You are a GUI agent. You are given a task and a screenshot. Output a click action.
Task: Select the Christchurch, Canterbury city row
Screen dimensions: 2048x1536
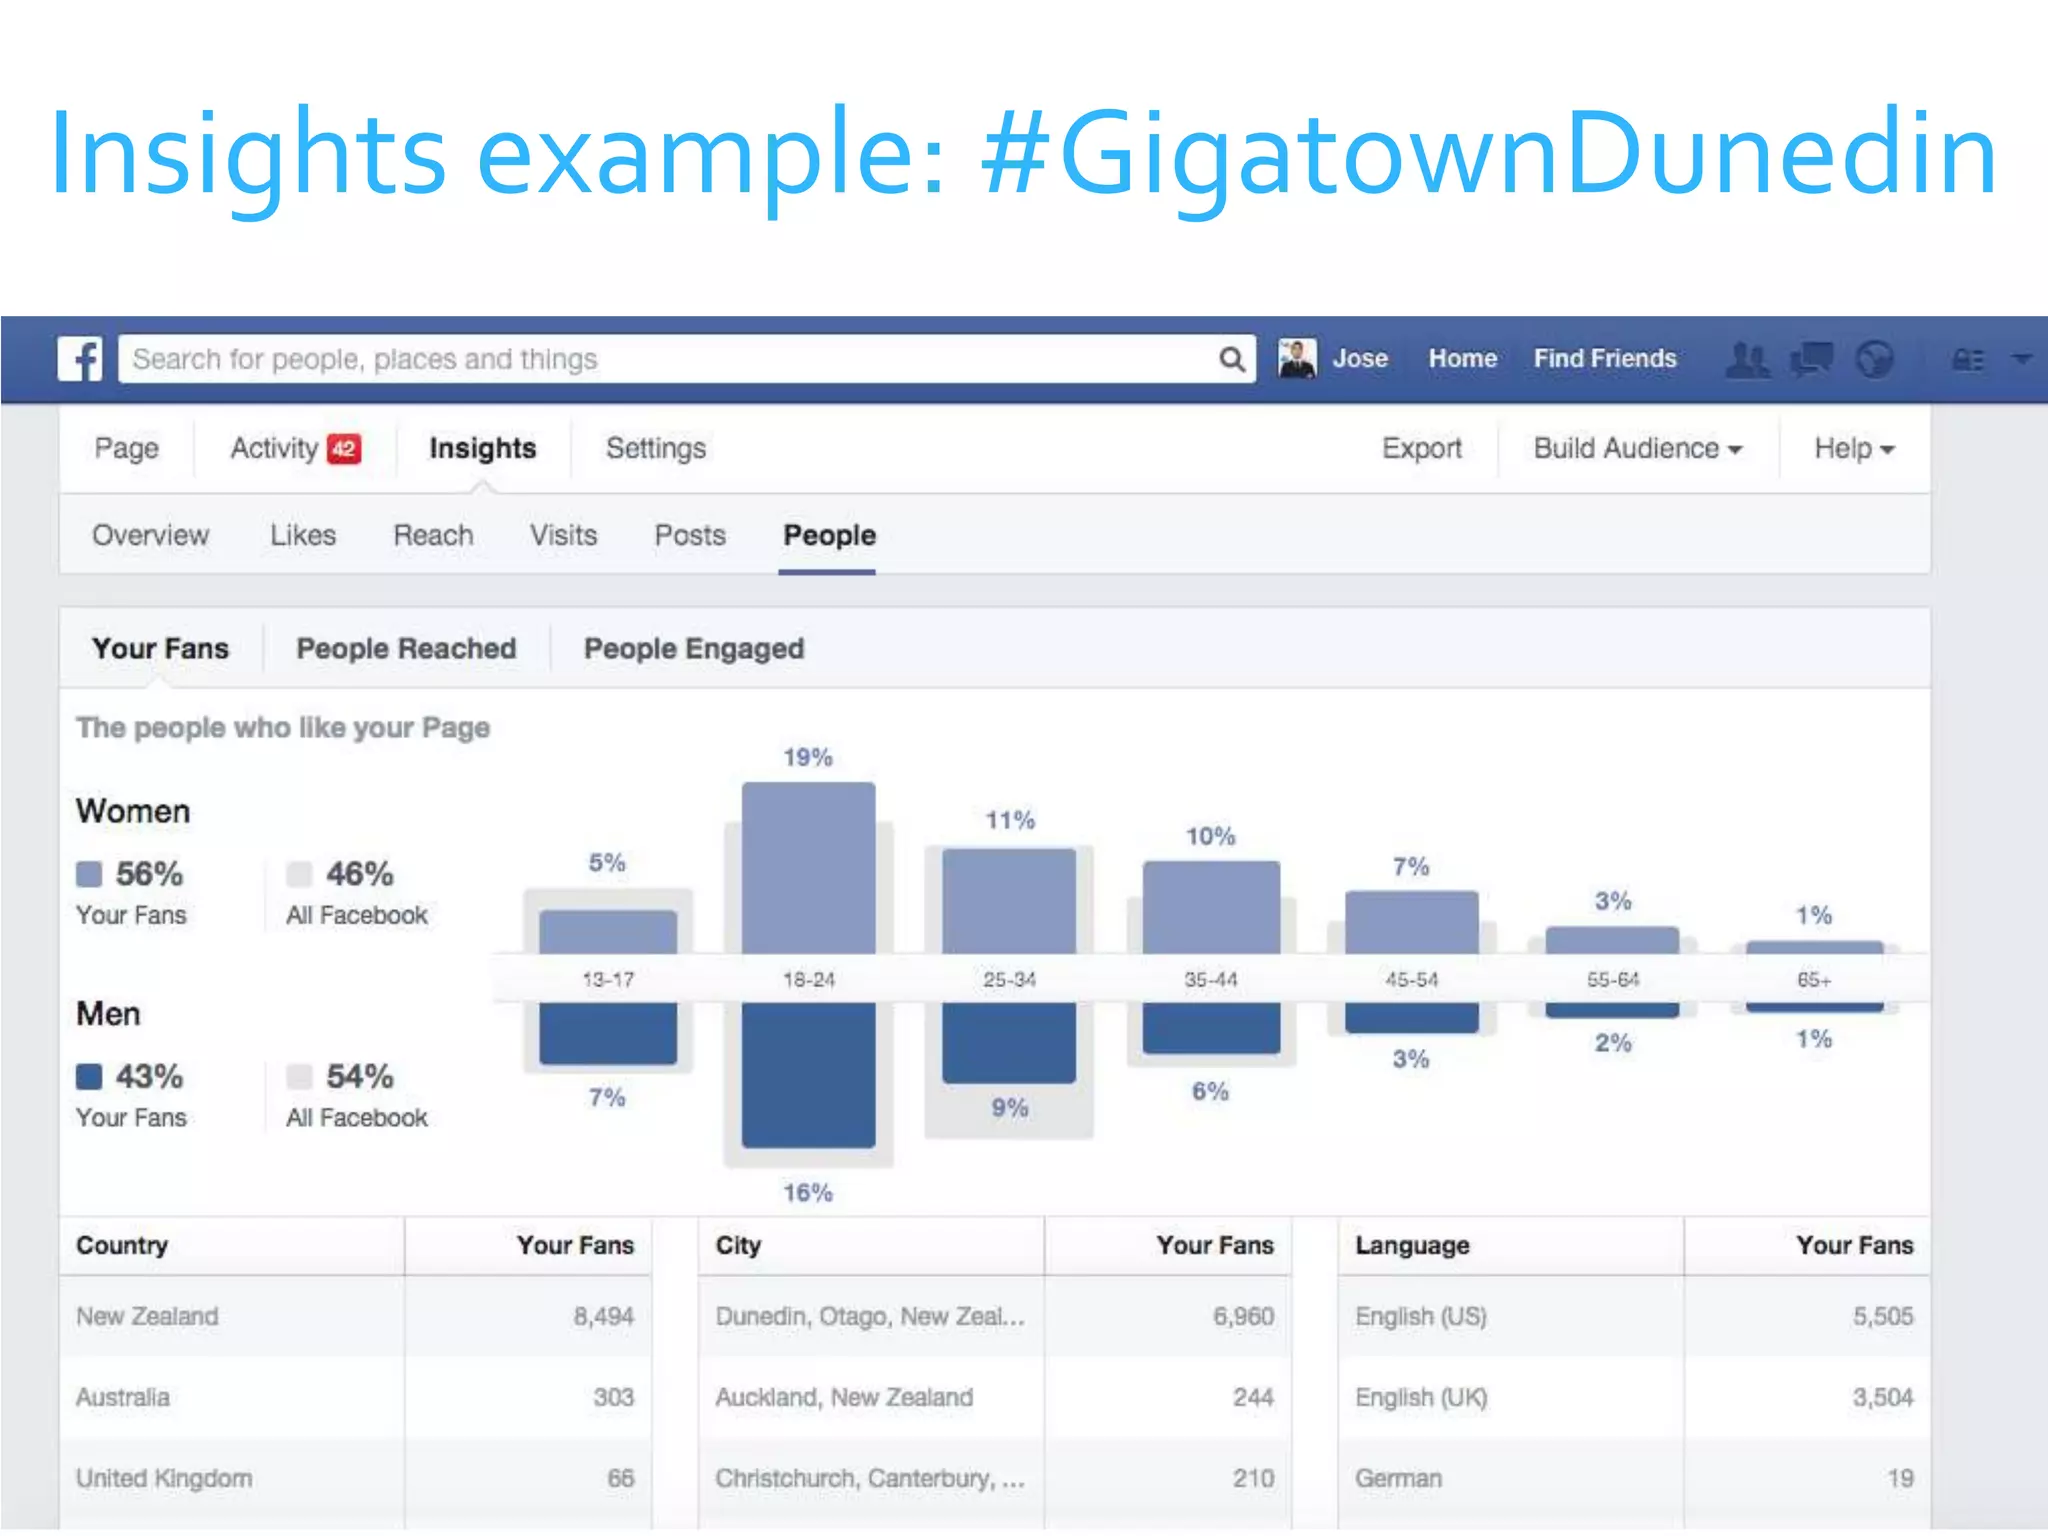995,1478
